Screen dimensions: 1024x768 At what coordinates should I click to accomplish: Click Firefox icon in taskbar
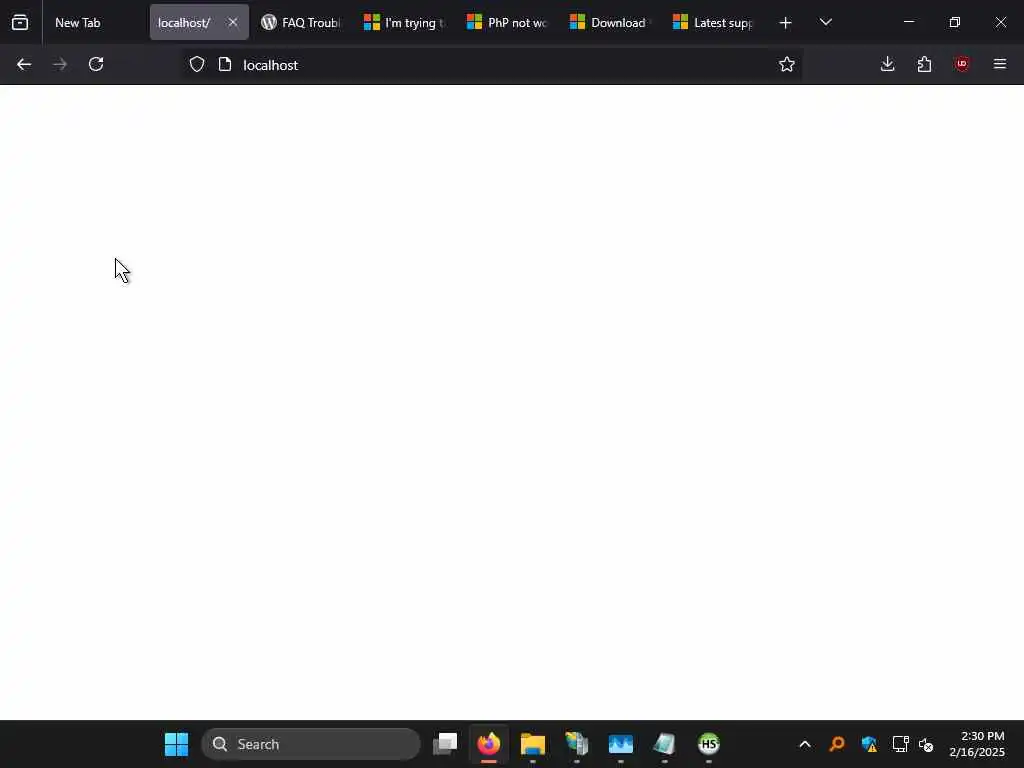pos(489,744)
